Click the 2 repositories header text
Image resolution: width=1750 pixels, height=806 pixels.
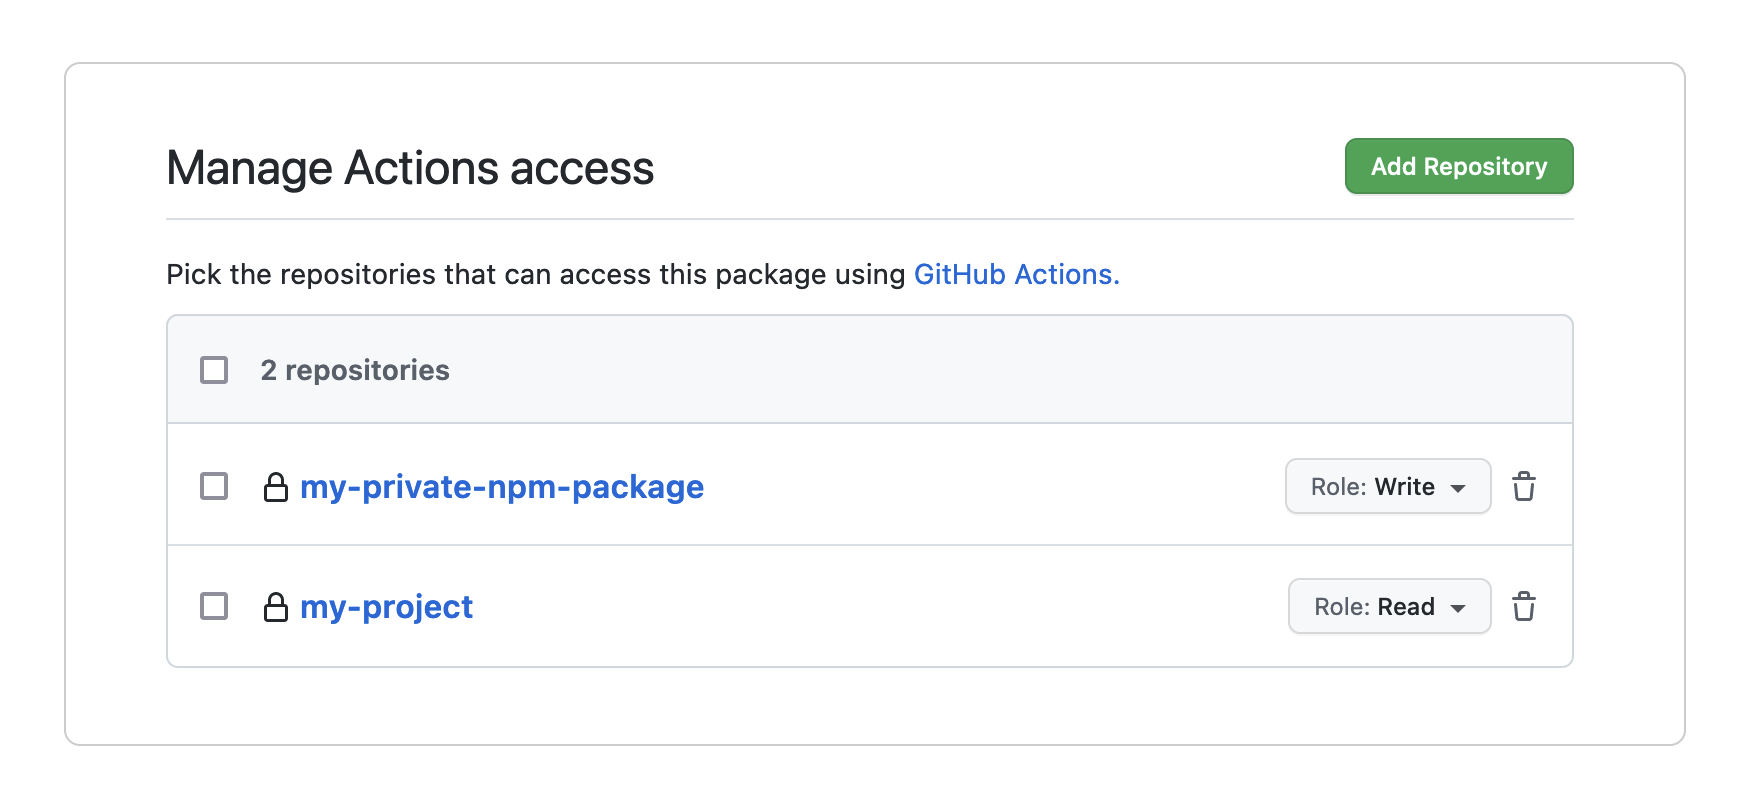[x=355, y=370]
